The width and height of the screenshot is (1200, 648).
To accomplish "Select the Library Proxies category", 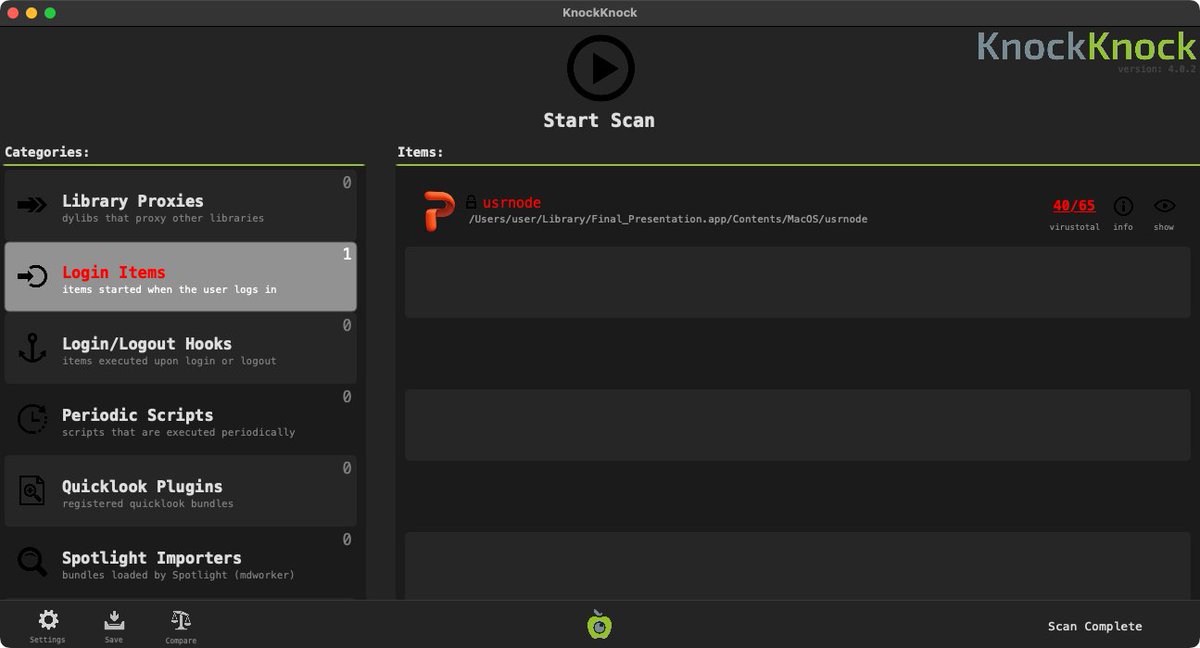I will tap(180, 205).
